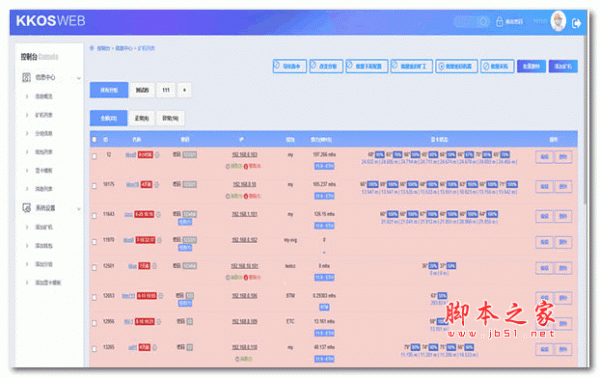Click the green status icon under IP 192.168.0.103

[228, 166]
